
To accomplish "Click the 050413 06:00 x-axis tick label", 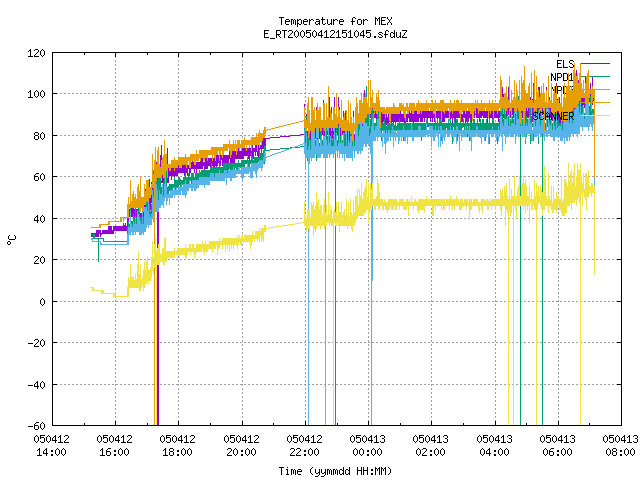I will coord(558,446).
